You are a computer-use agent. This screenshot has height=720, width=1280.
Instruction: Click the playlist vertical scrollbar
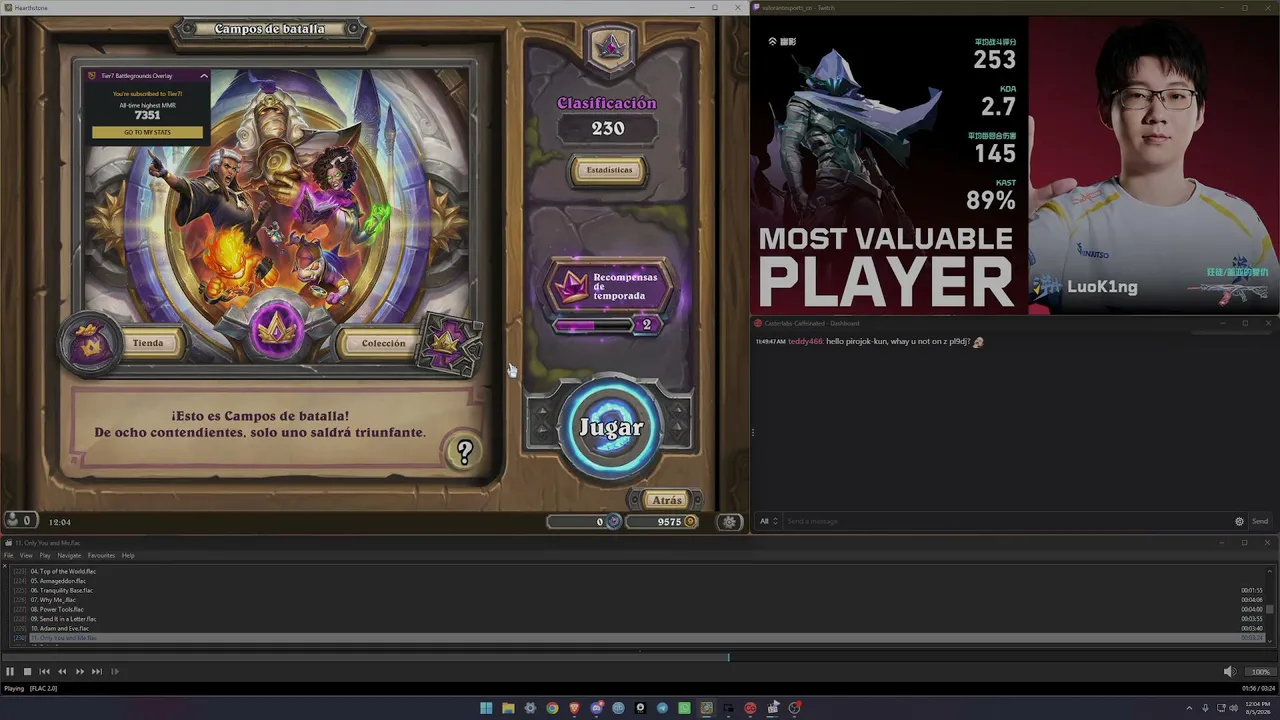[1271, 607]
